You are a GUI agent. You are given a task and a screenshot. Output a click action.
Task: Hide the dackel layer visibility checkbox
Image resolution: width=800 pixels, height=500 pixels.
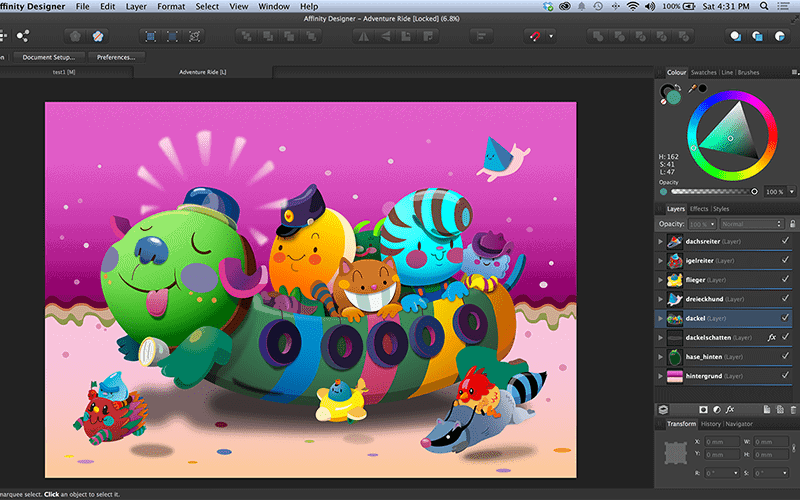point(785,317)
